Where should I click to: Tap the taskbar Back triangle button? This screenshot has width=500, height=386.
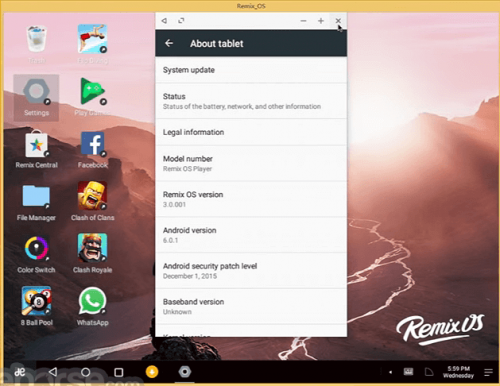pyautogui.click(x=53, y=372)
